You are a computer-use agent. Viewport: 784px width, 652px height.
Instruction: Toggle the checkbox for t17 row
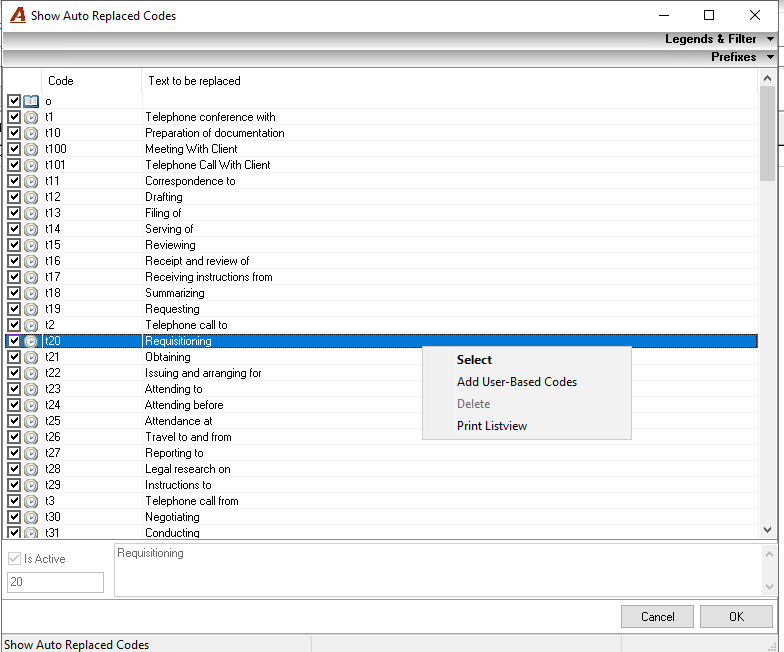coord(14,277)
